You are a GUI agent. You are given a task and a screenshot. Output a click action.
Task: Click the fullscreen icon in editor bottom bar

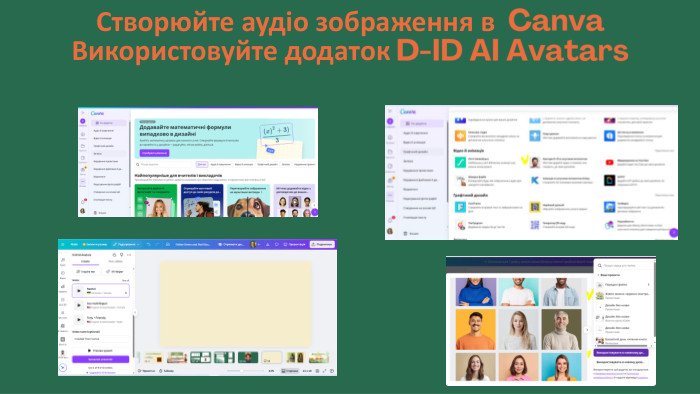coord(325,371)
